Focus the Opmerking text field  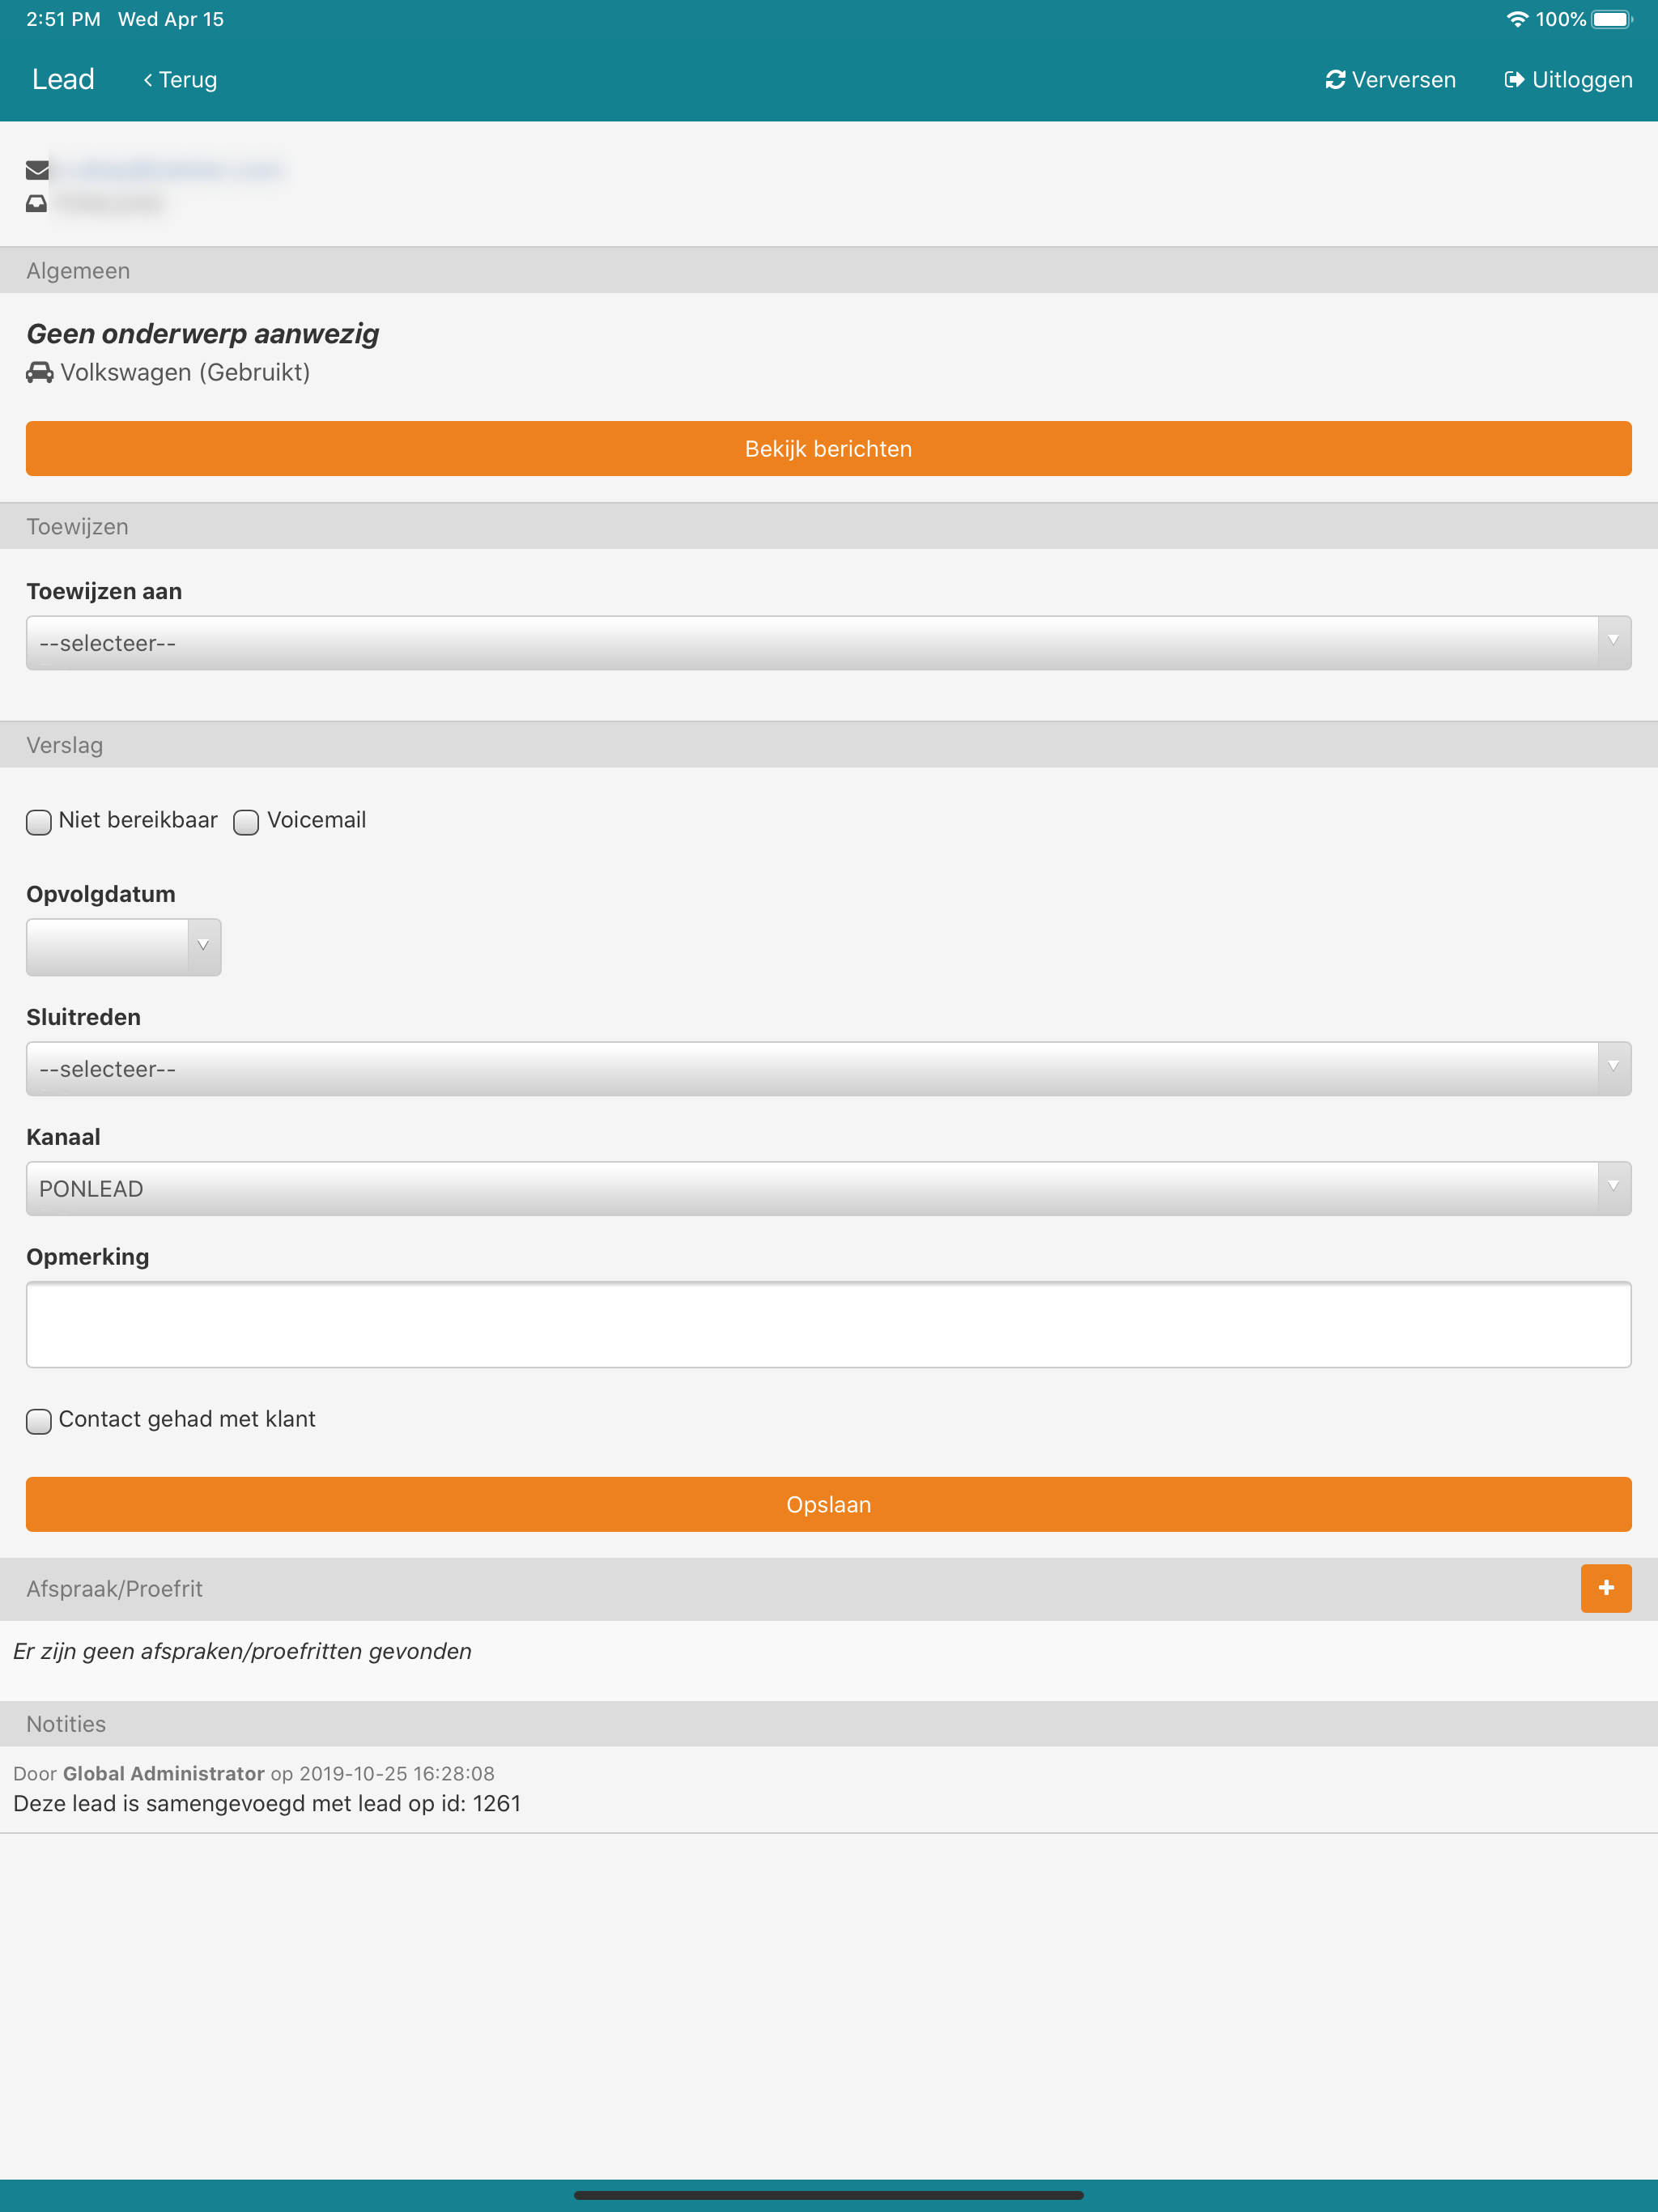(829, 1324)
